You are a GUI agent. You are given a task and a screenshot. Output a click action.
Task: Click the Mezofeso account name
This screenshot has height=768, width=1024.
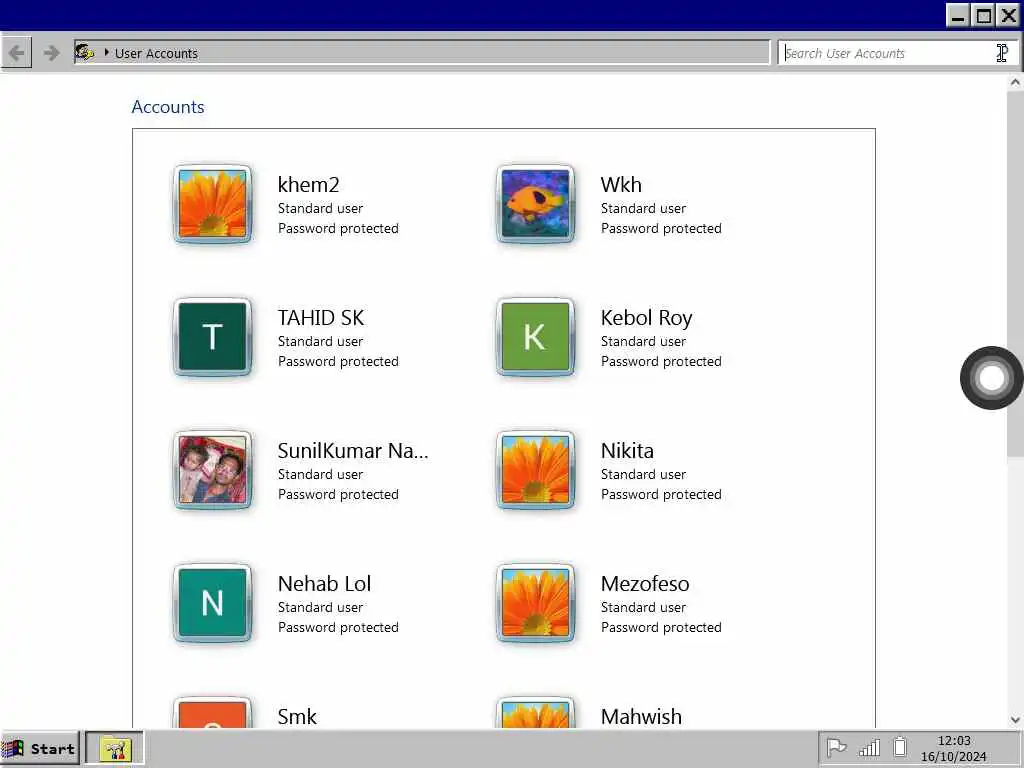tap(645, 584)
